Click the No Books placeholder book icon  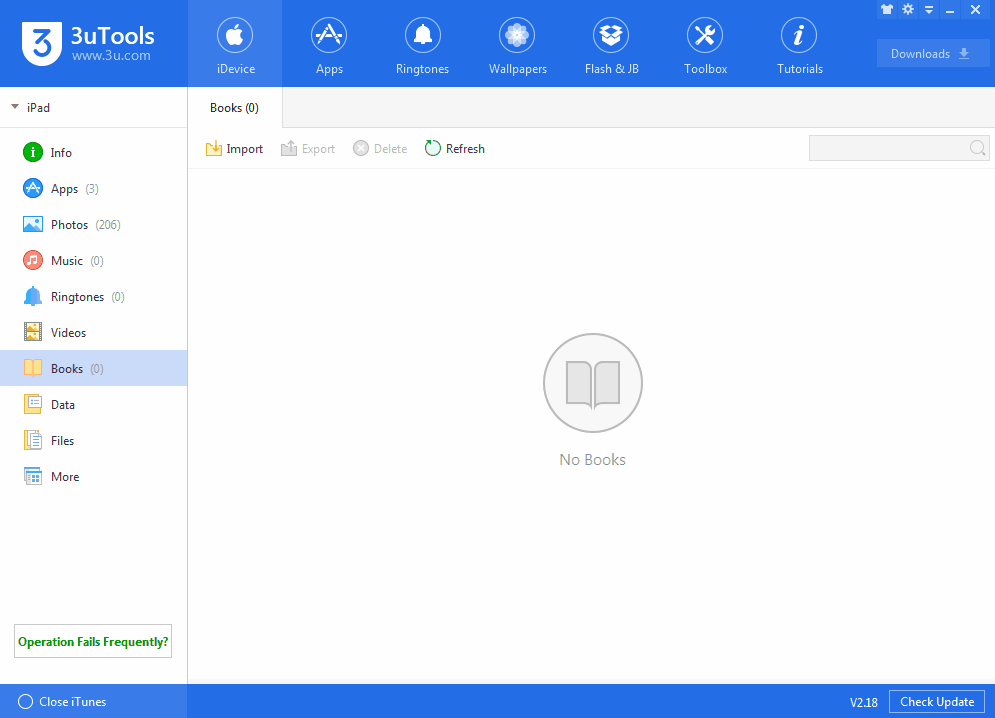[x=593, y=383]
